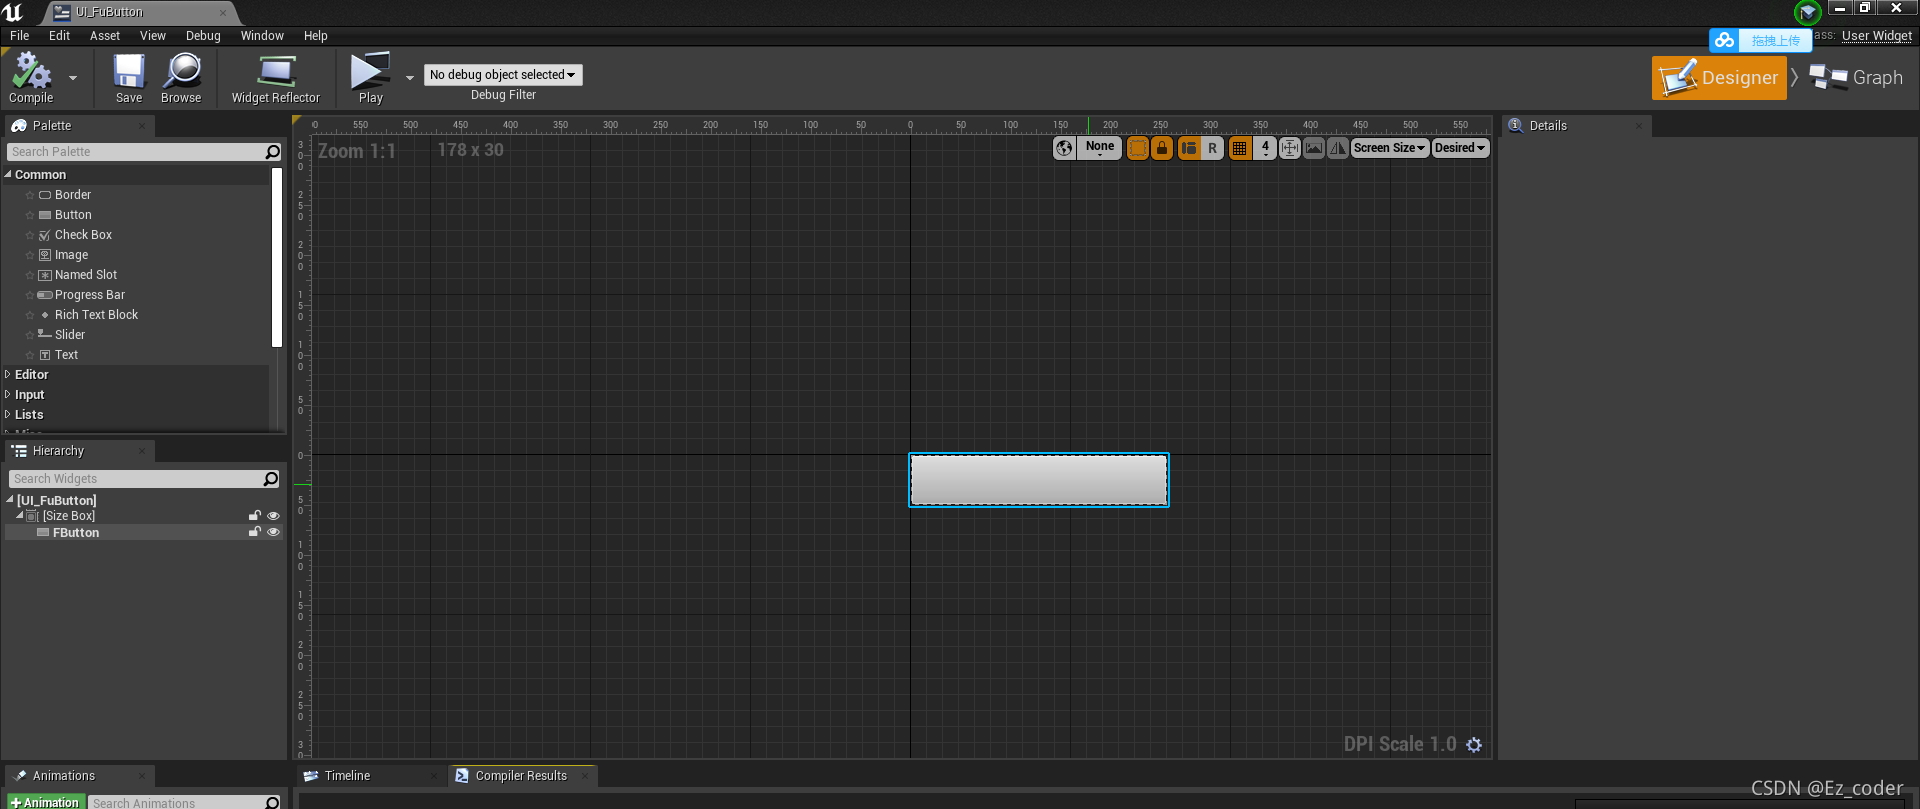The height and width of the screenshot is (809, 1920).
Task: Open the Desired size dropdown
Action: tap(1460, 148)
